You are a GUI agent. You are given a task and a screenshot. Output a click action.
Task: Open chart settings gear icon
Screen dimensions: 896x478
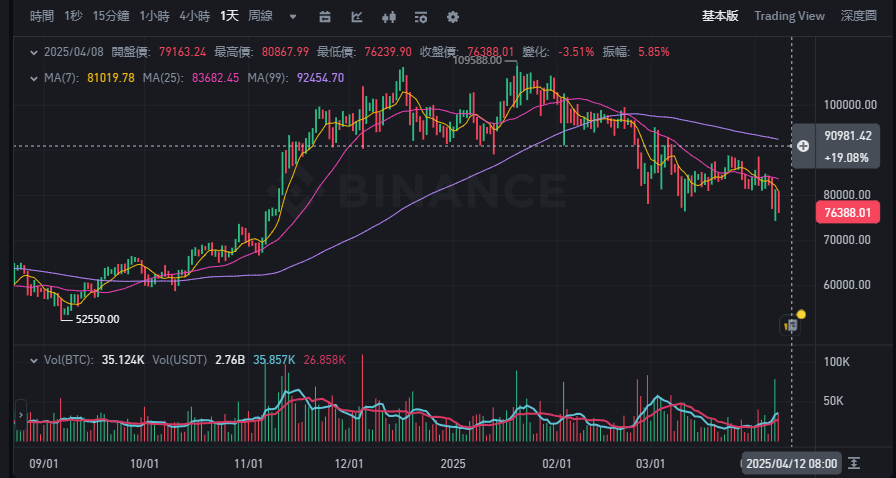[453, 17]
